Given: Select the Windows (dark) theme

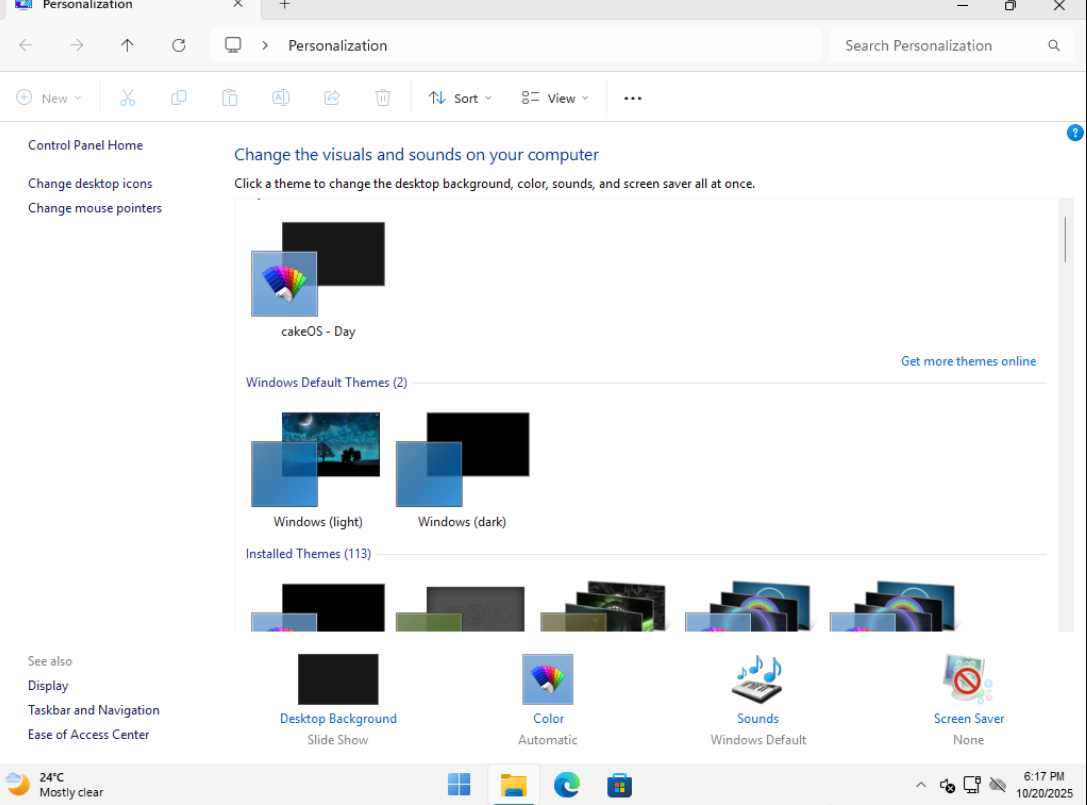Looking at the screenshot, I should click(x=462, y=461).
